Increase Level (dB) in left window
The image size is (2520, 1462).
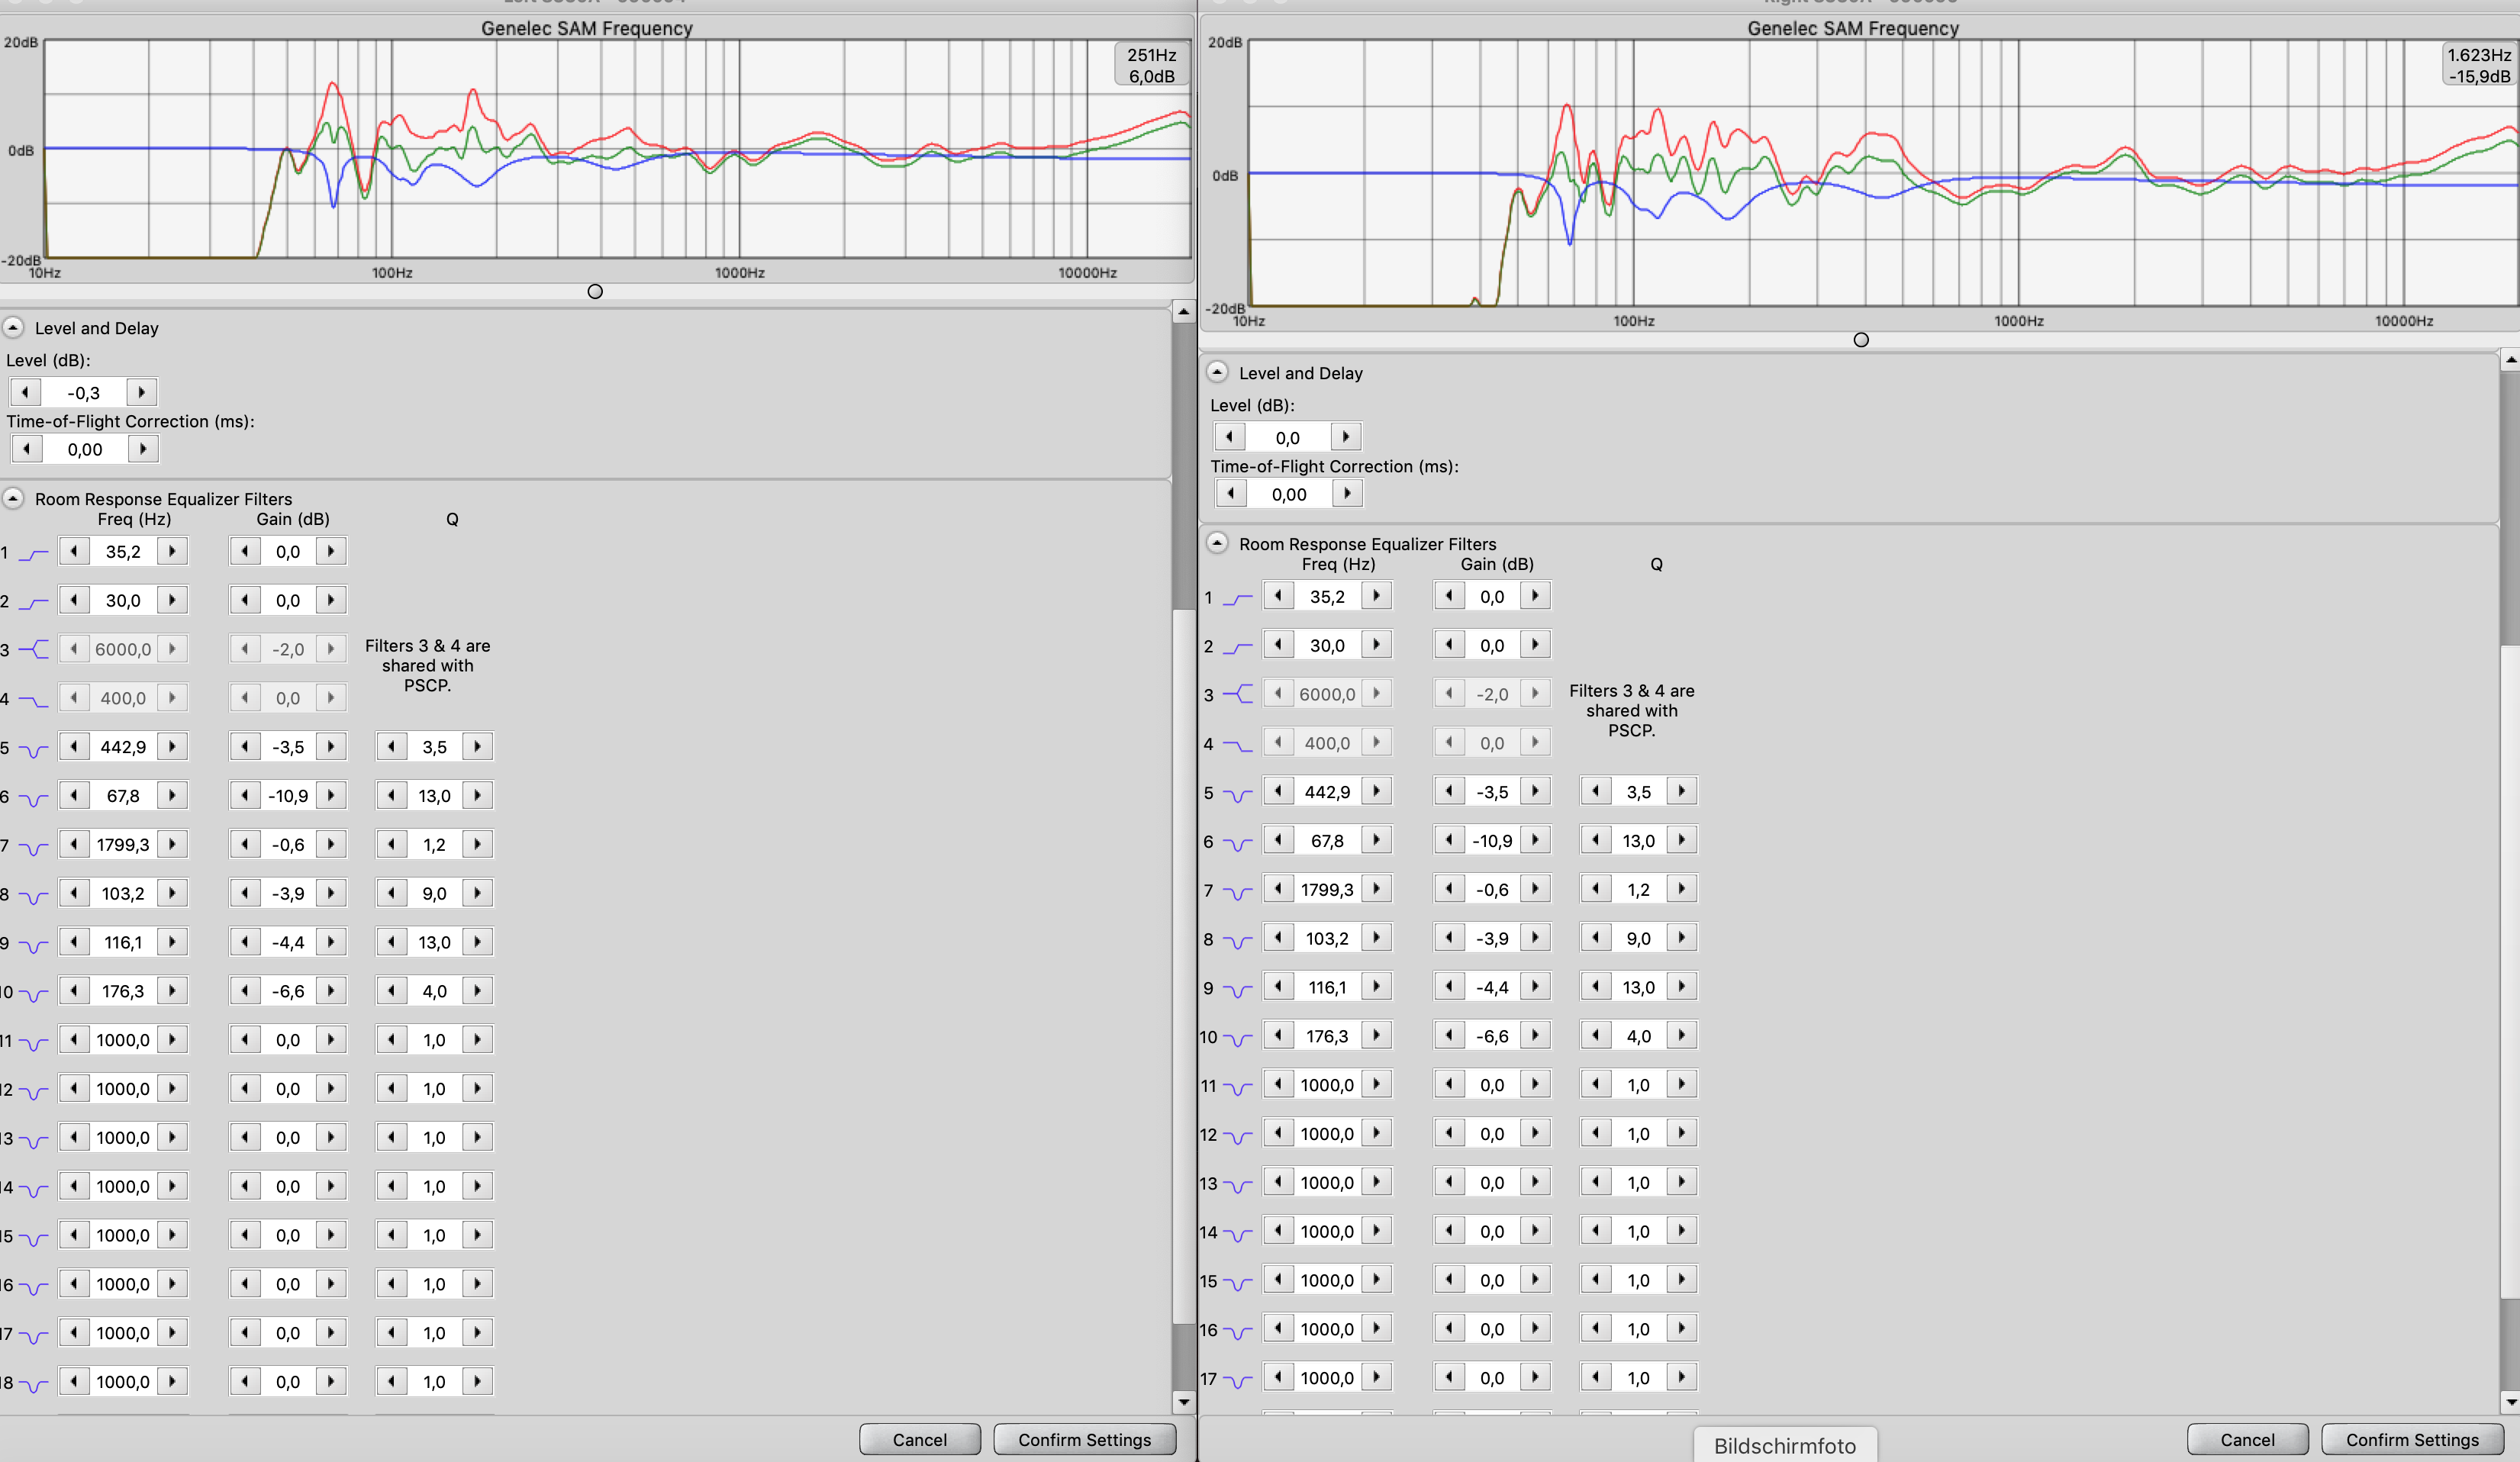coord(142,392)
